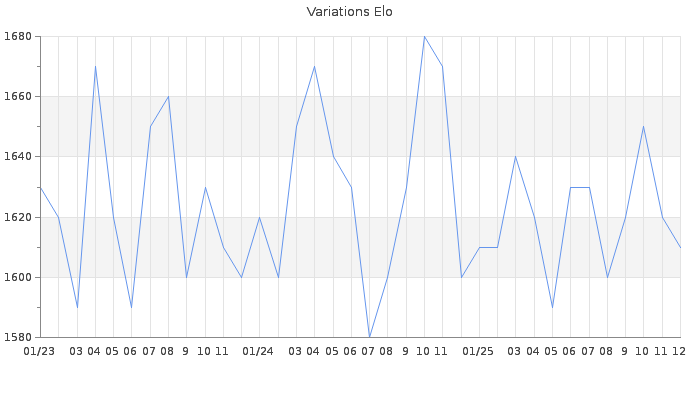Click the lowest line dip at 1580
This screenshot has height=400, width=700.
(x=369, y=337)
